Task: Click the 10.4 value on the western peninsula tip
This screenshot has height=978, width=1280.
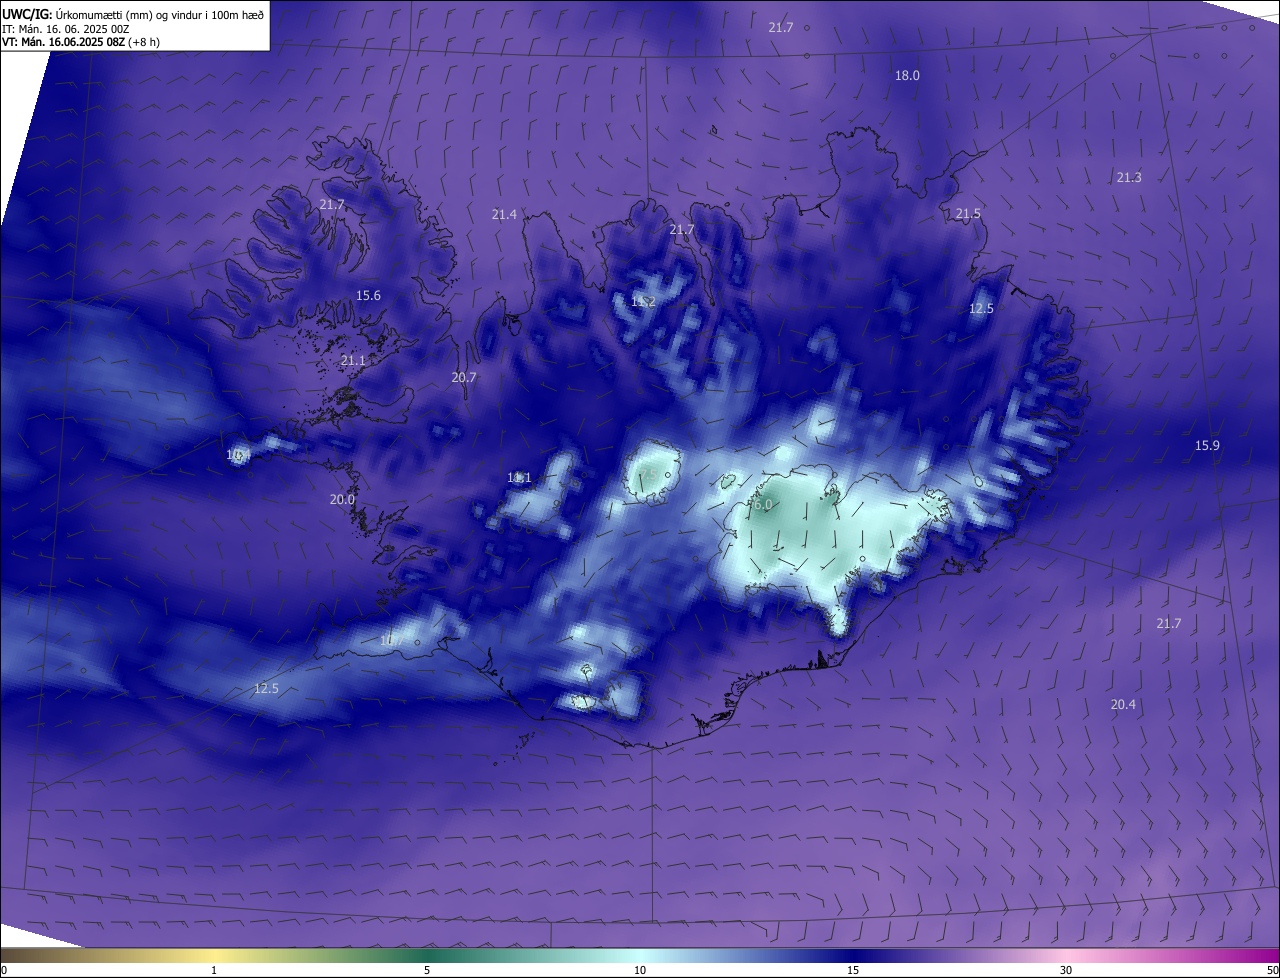Action: pyautogui.click(x=236, y=455)
